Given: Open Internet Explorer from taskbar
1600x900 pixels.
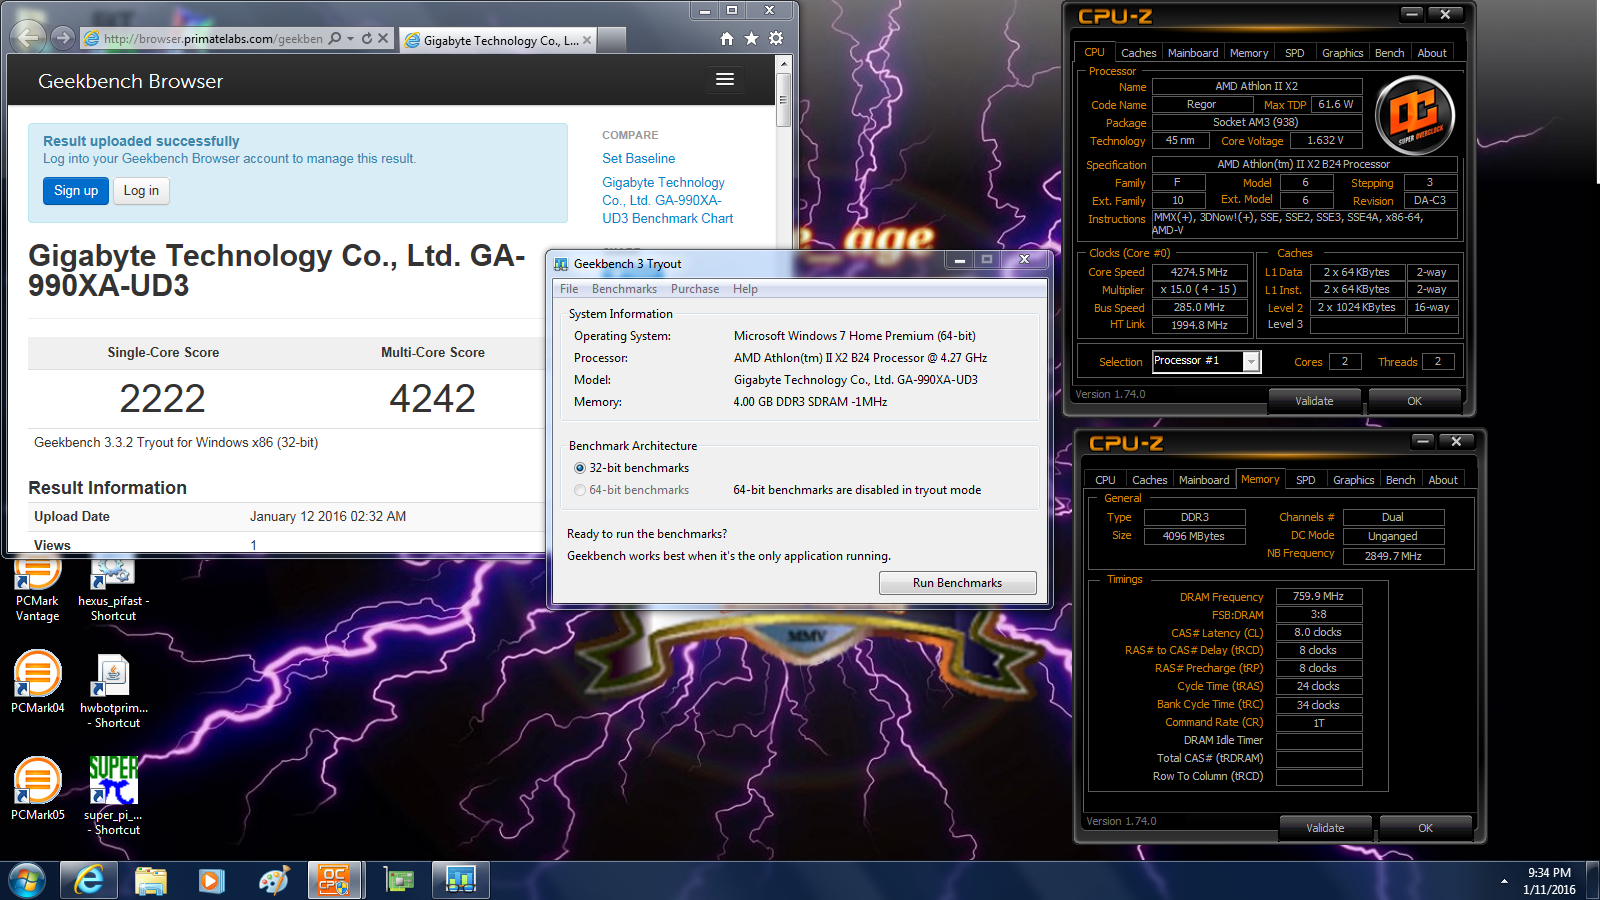Looking at the screenshot, I should pos(89,880).
